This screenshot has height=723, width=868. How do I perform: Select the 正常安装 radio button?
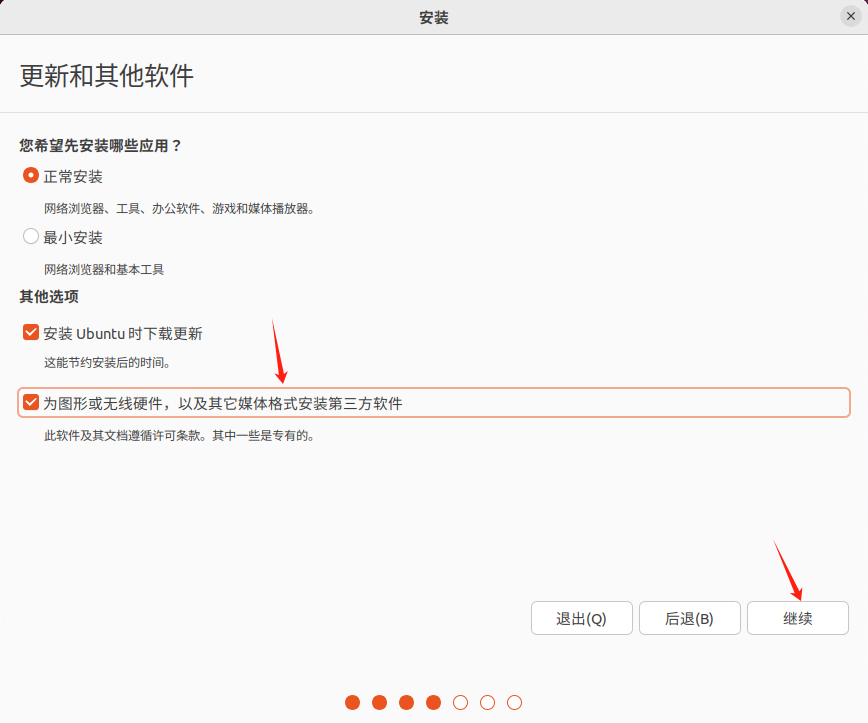(31, 175)
